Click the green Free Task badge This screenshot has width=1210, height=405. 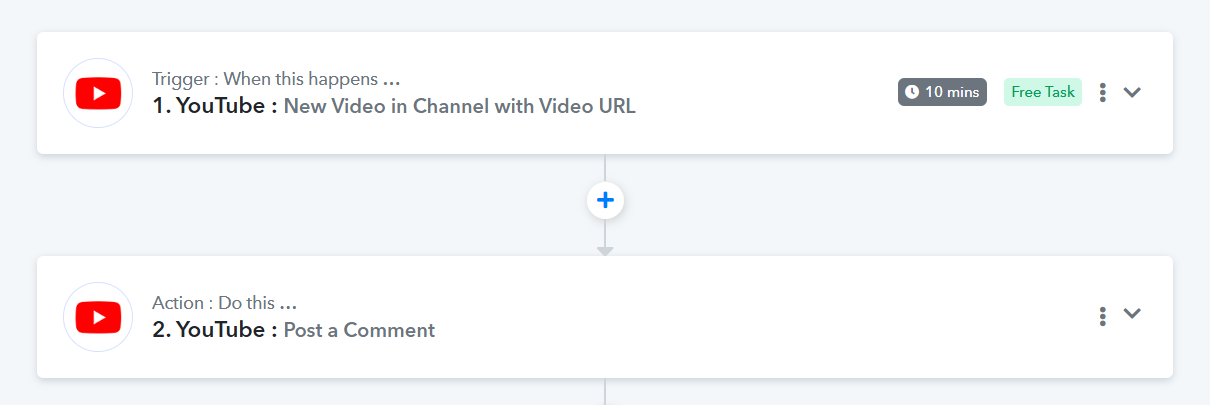tap(1043, 92)
